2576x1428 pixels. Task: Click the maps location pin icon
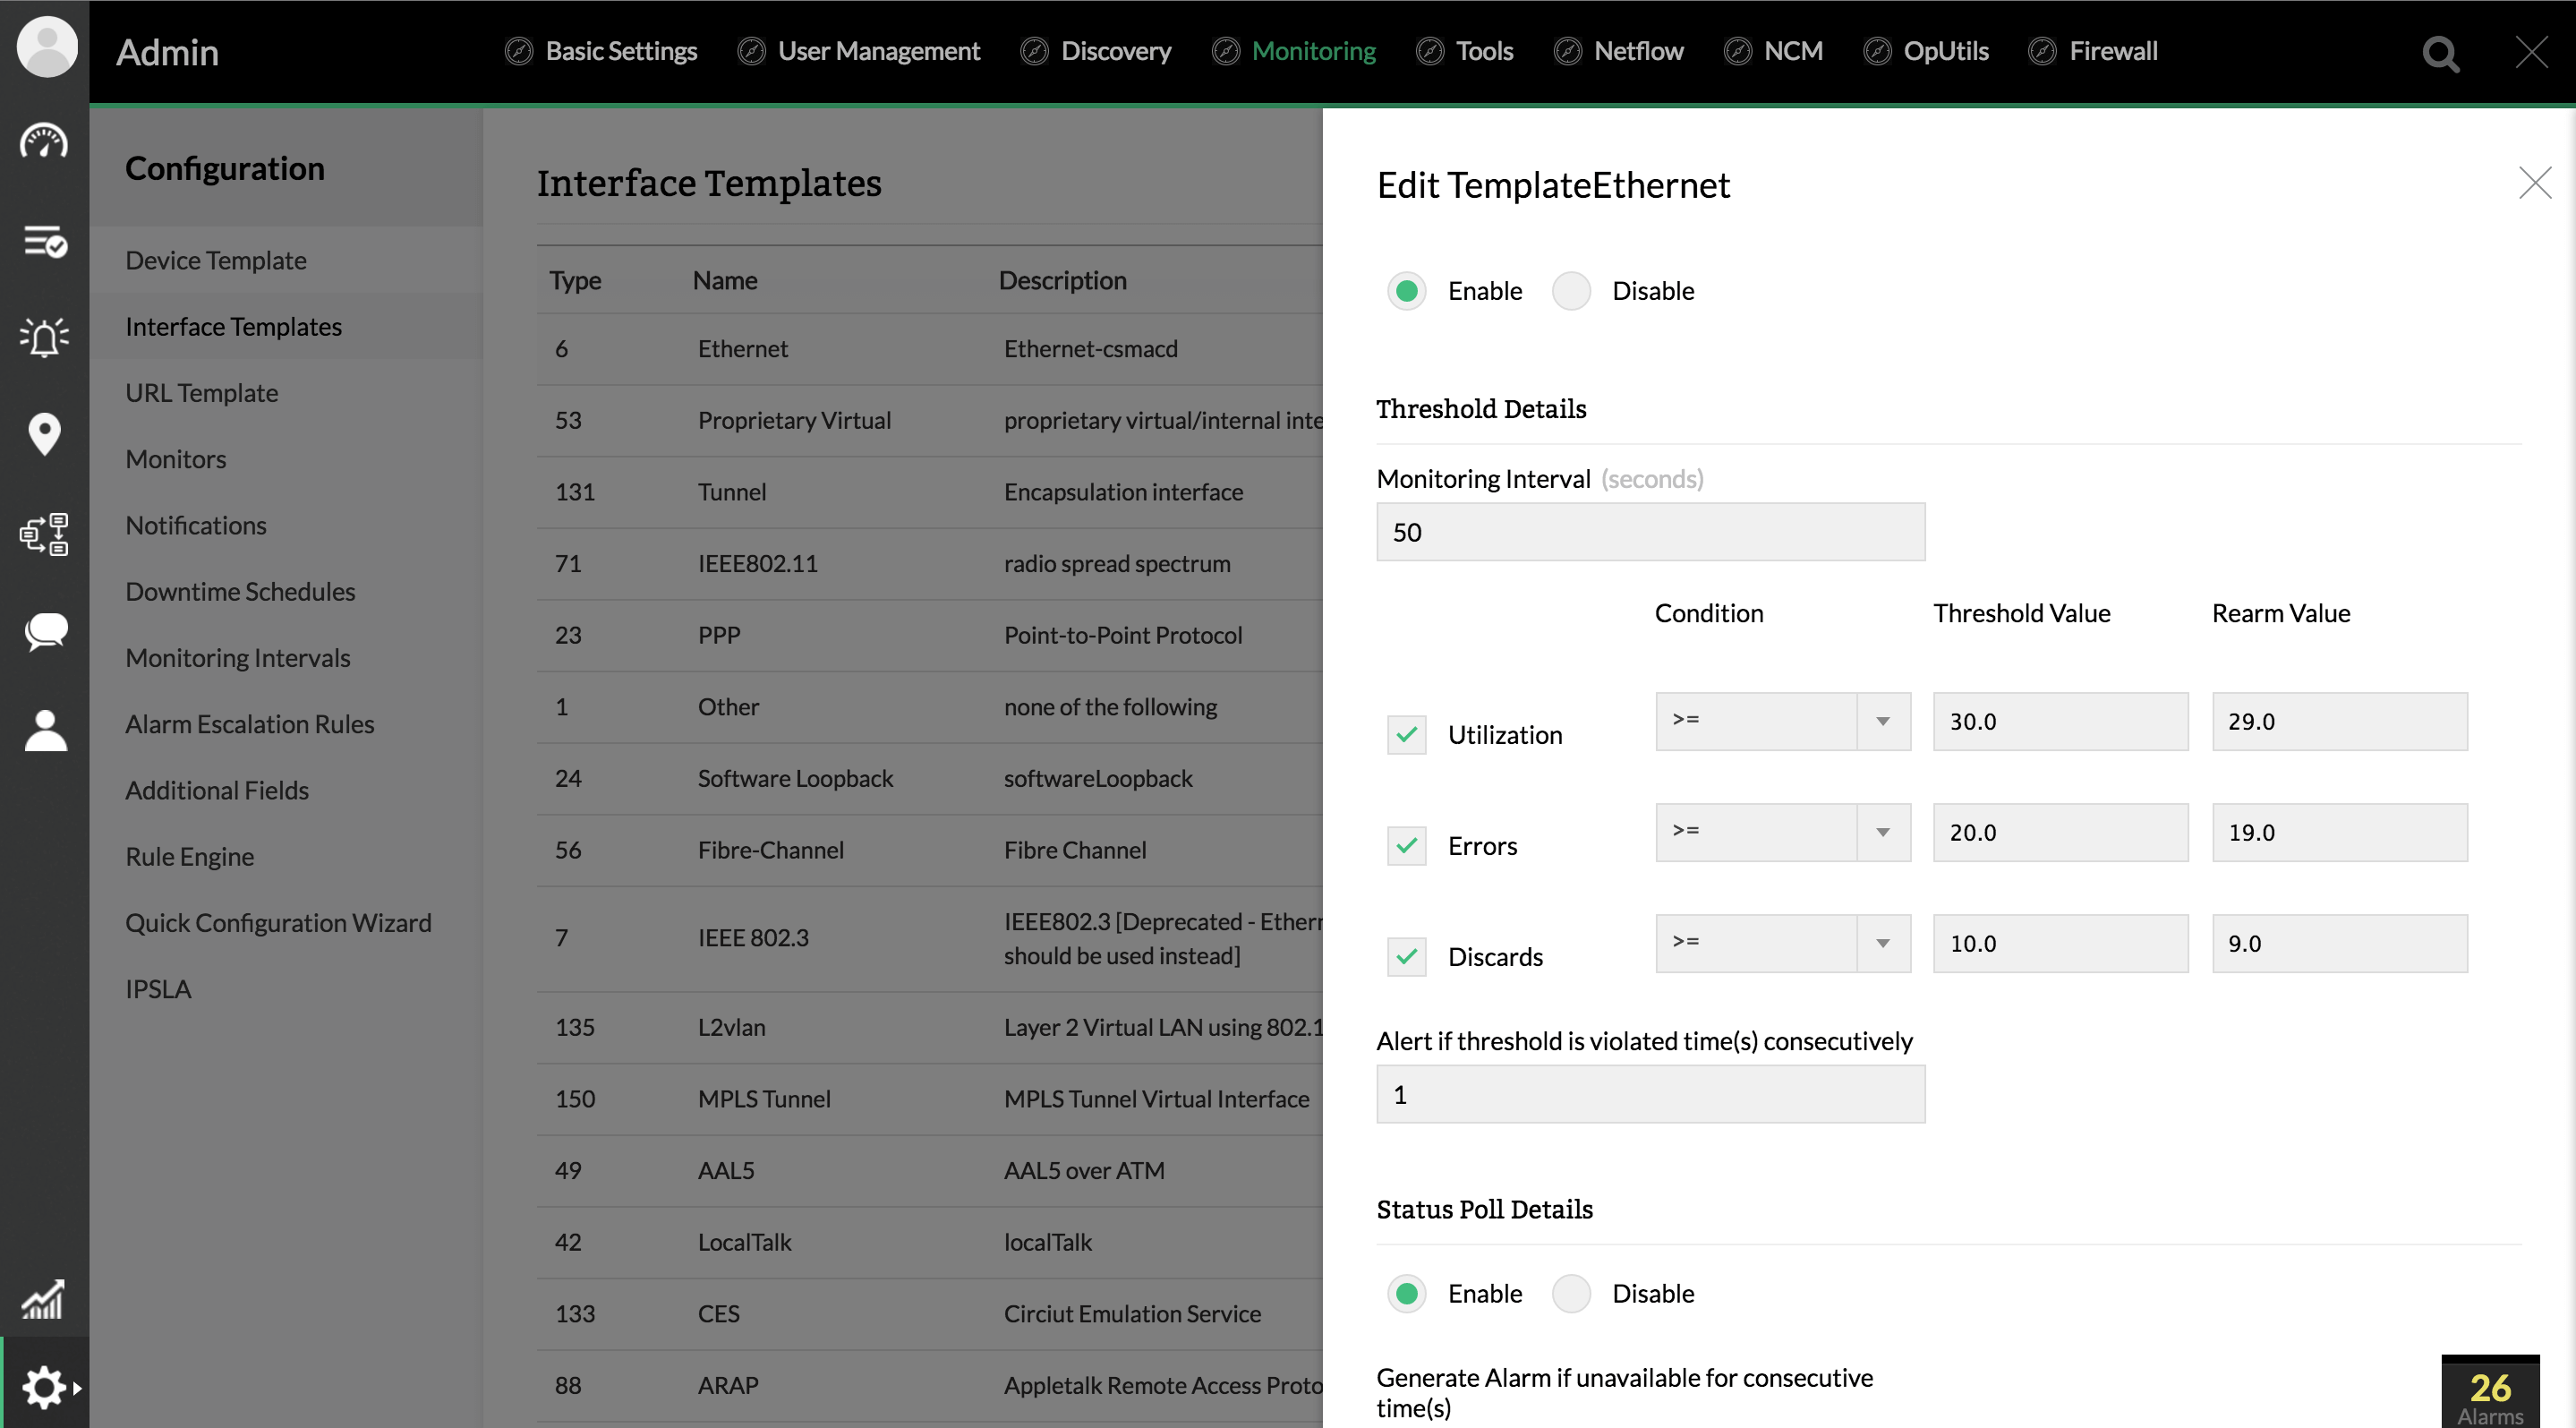point(44,434)
